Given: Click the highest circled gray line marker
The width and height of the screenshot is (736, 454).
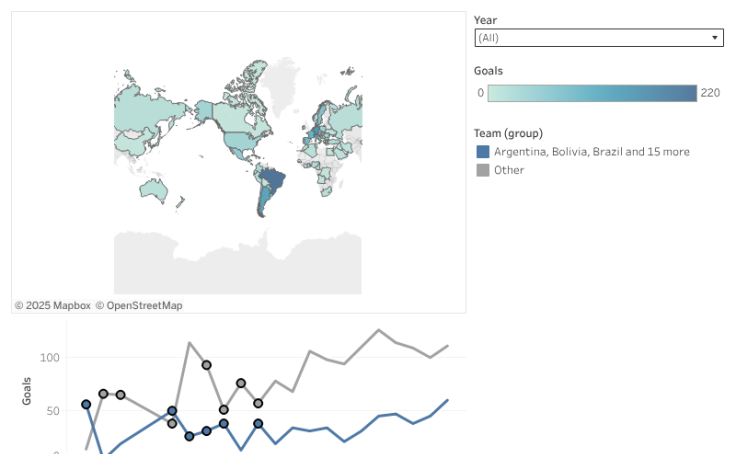Looking at the screenshot, I should 206,365.
